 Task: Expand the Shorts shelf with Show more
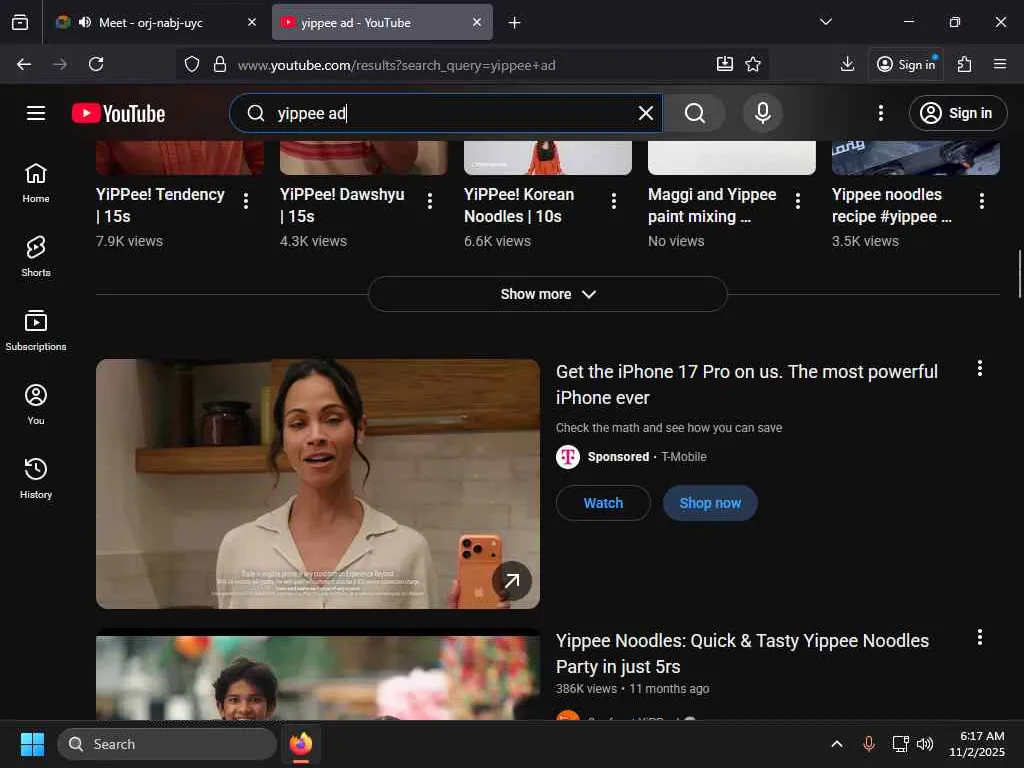(547, 294)
